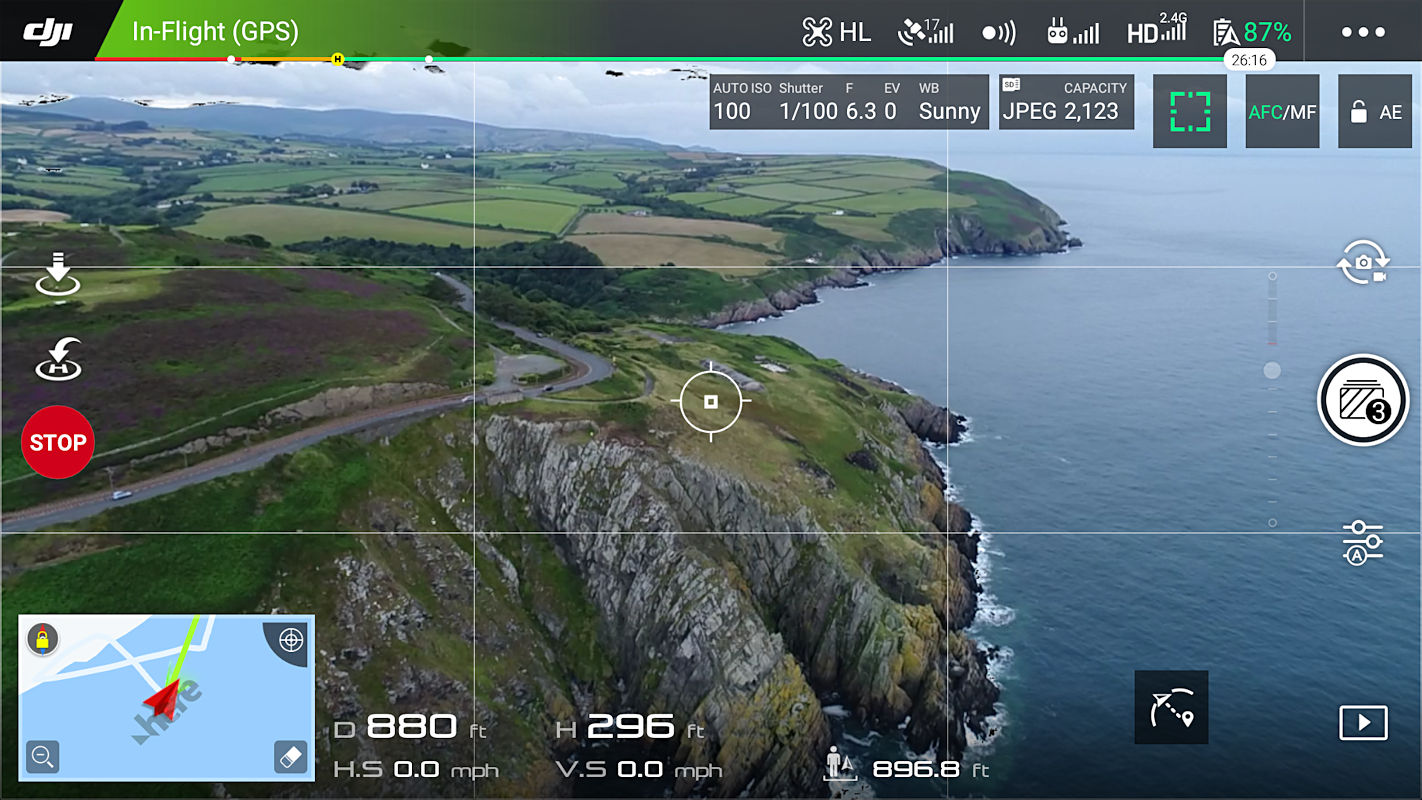1422x800 pixels.
Task: Toggle AFC/MF focus mode
Action: (x=1282, y=112)
